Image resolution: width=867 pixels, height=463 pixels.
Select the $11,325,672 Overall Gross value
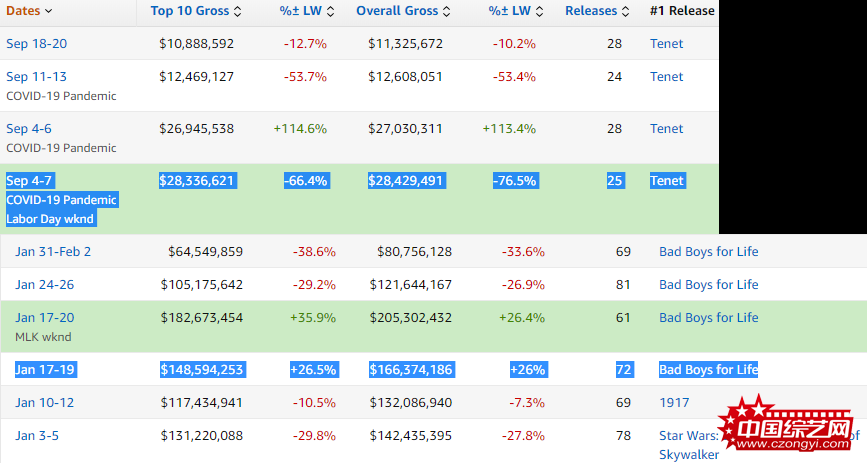click(405, 44)
